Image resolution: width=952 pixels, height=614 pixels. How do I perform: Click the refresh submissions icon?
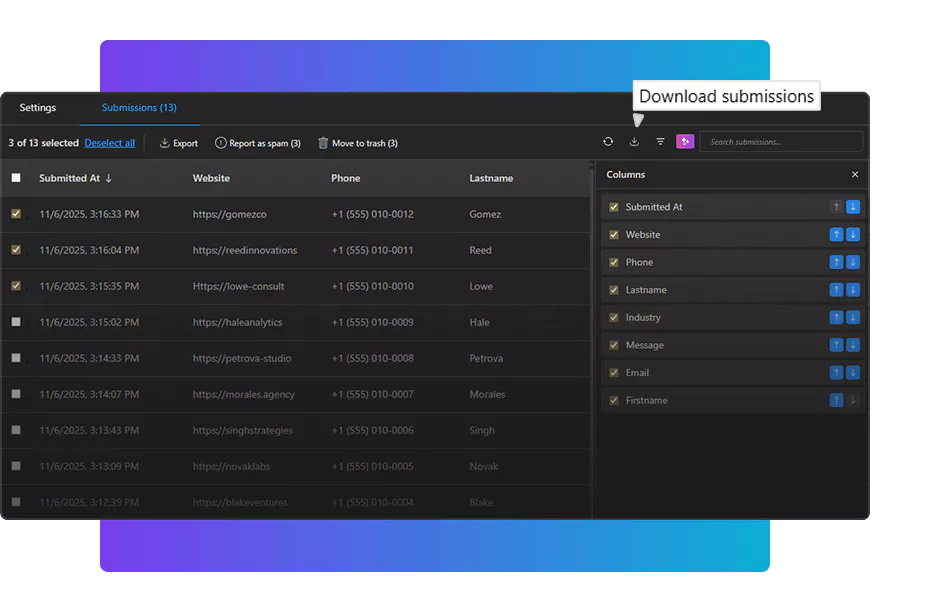608,142
